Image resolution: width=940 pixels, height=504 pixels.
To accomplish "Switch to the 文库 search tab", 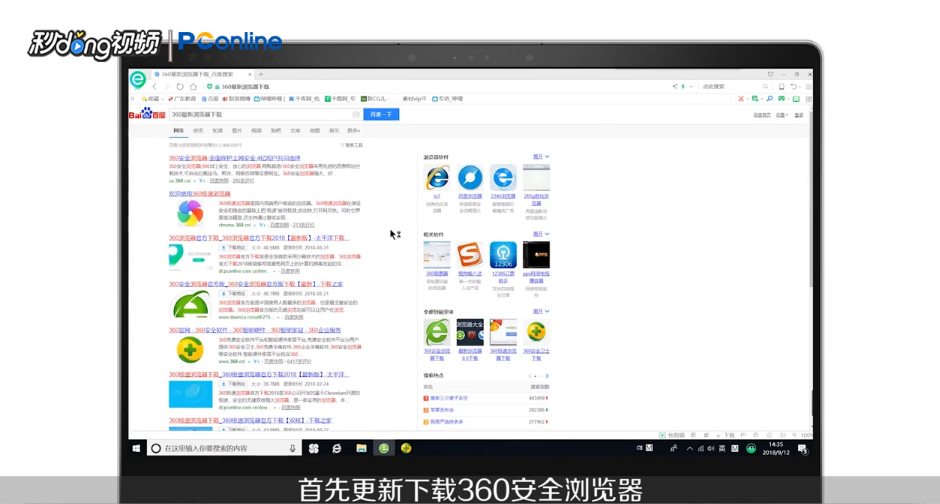I will point(296,131).
